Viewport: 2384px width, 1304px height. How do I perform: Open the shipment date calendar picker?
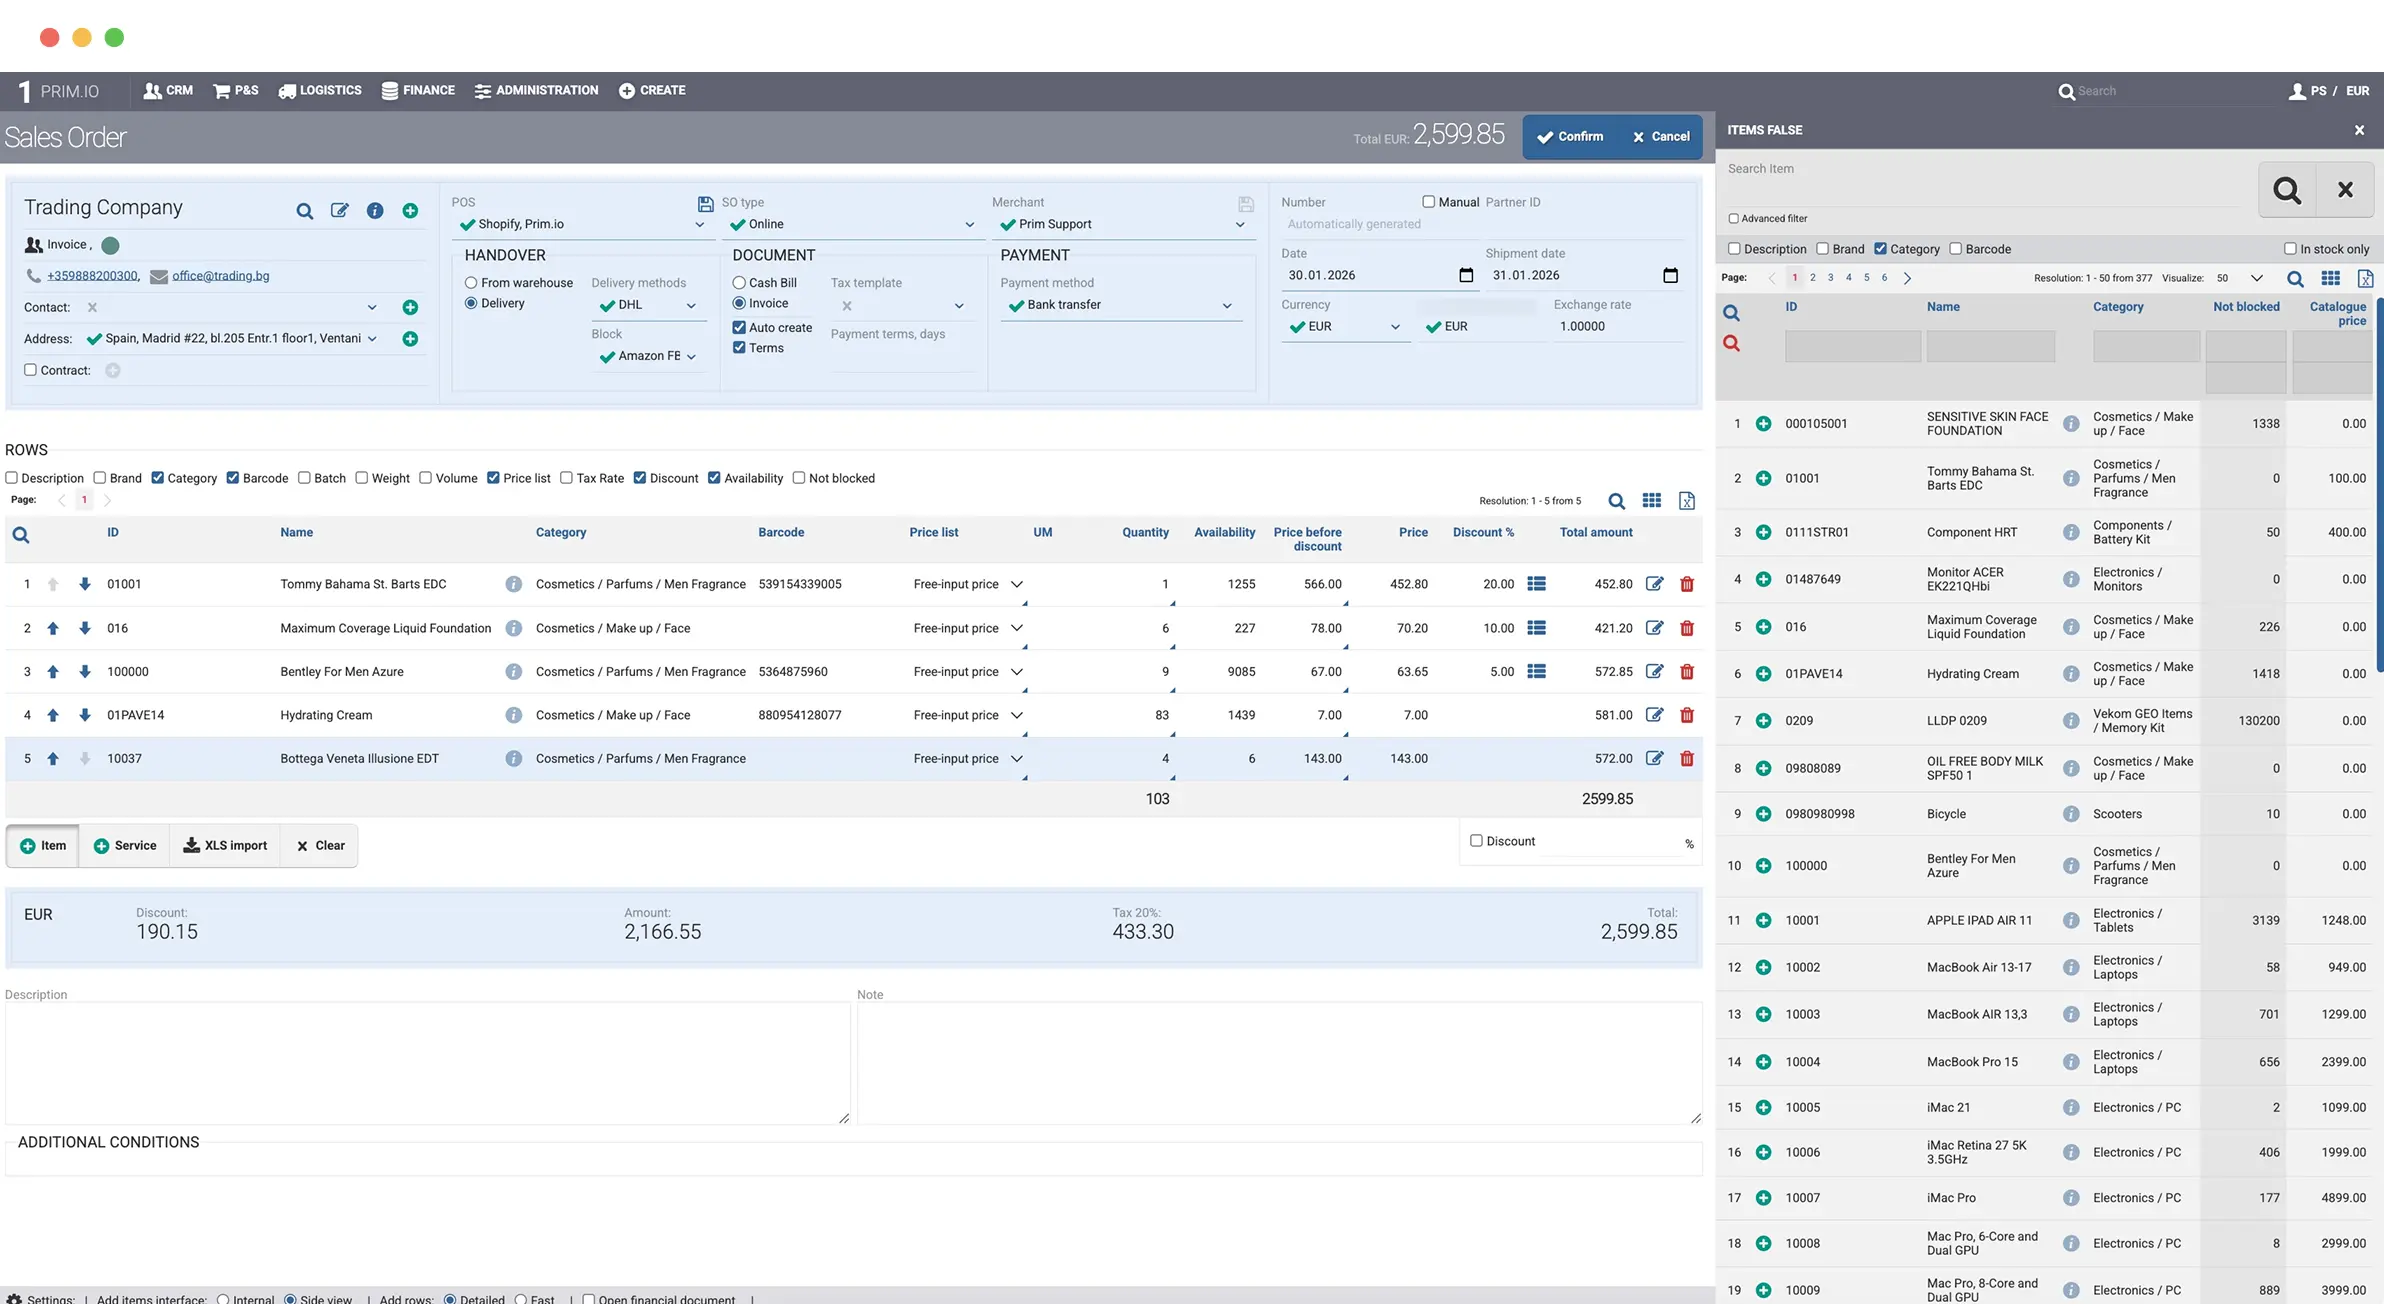coord(1670,275)
